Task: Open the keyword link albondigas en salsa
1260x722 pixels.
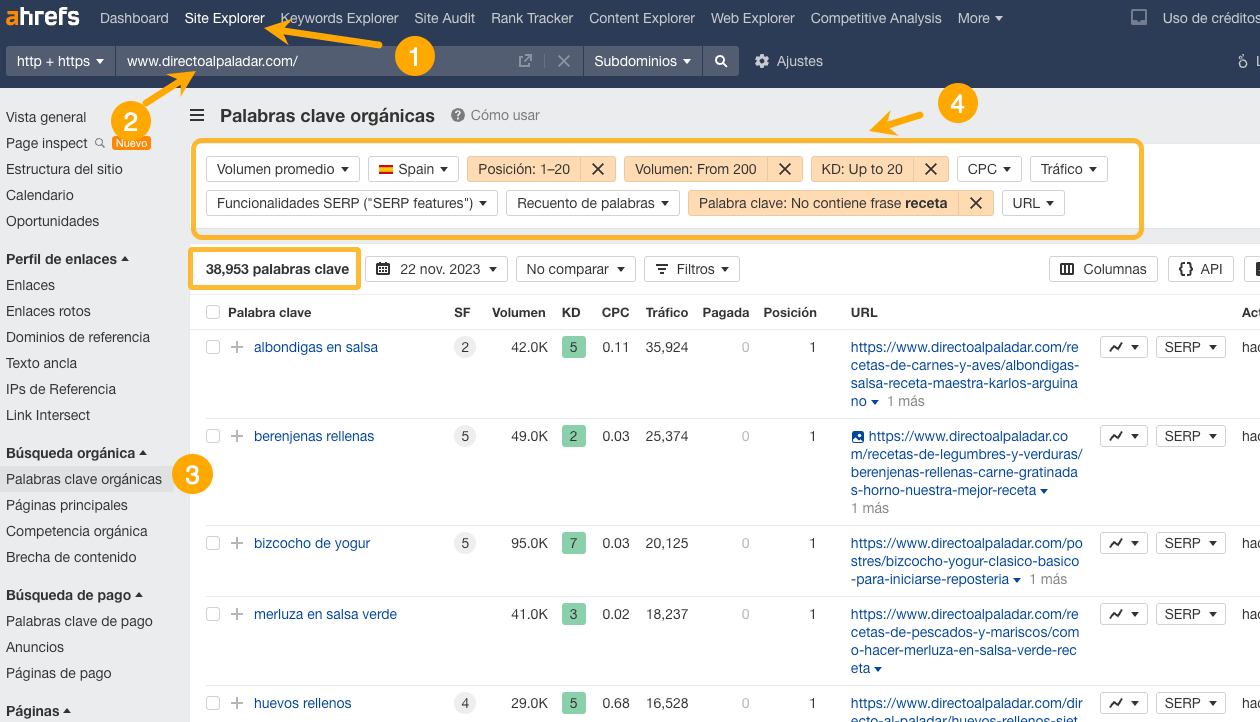Action: click(318, 346)
